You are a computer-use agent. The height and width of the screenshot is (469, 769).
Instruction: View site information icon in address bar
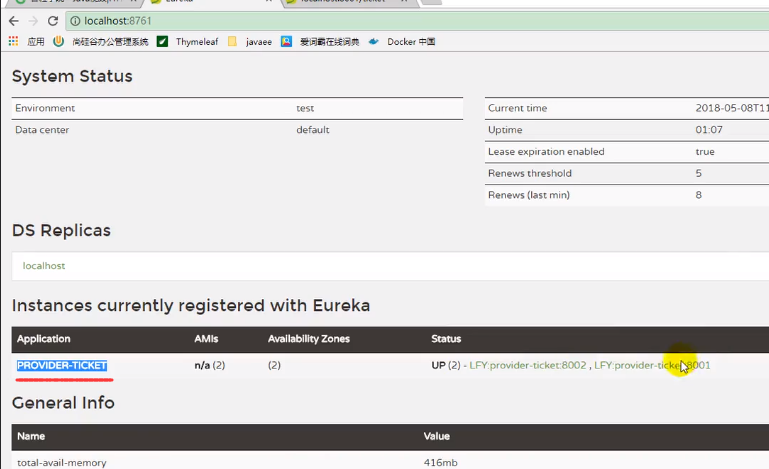75,21
